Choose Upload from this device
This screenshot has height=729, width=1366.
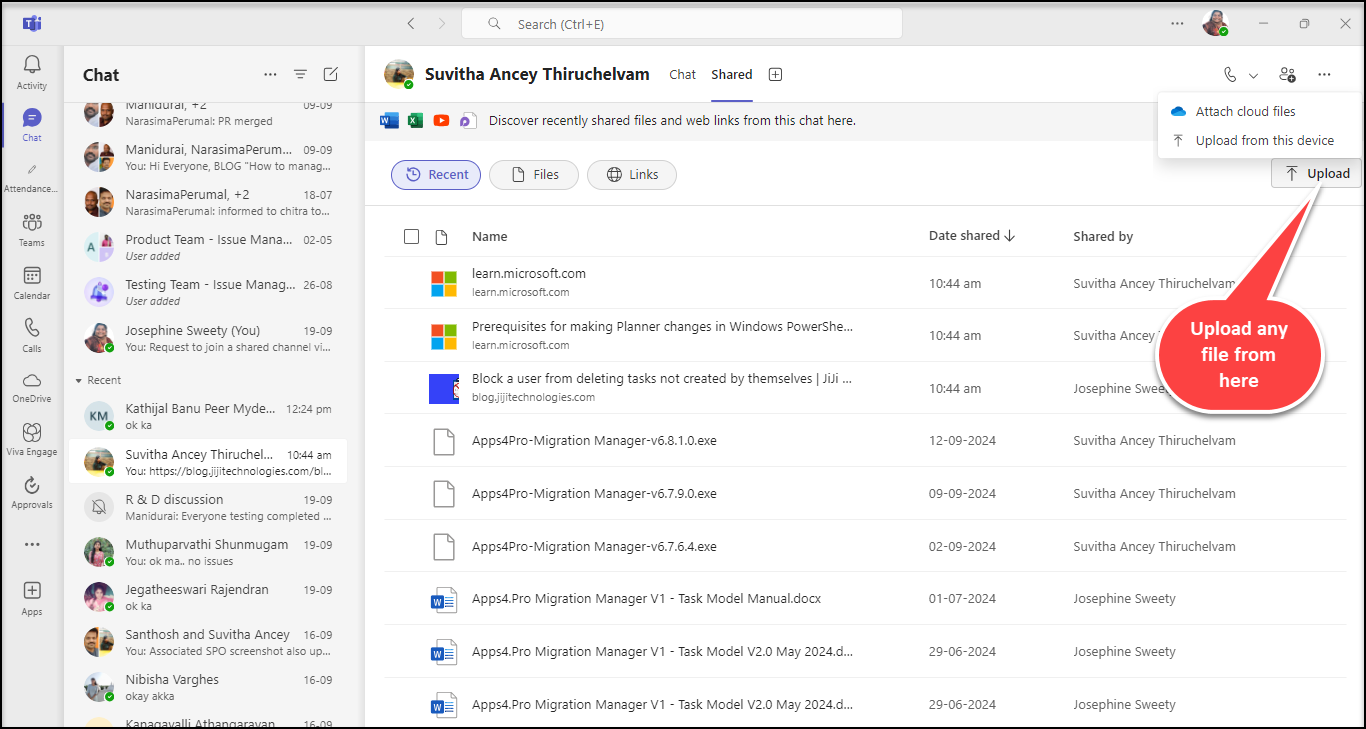(1264, 141)
